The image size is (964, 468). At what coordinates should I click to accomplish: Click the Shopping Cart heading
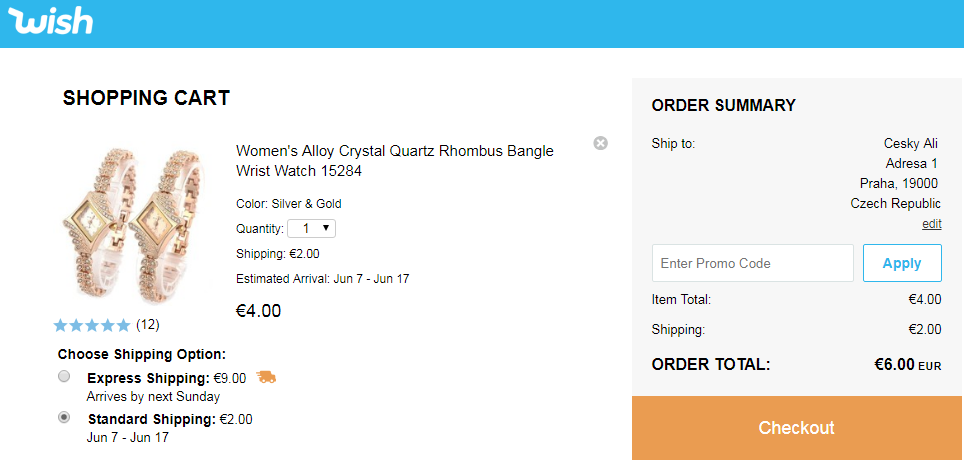coord(146,98)
